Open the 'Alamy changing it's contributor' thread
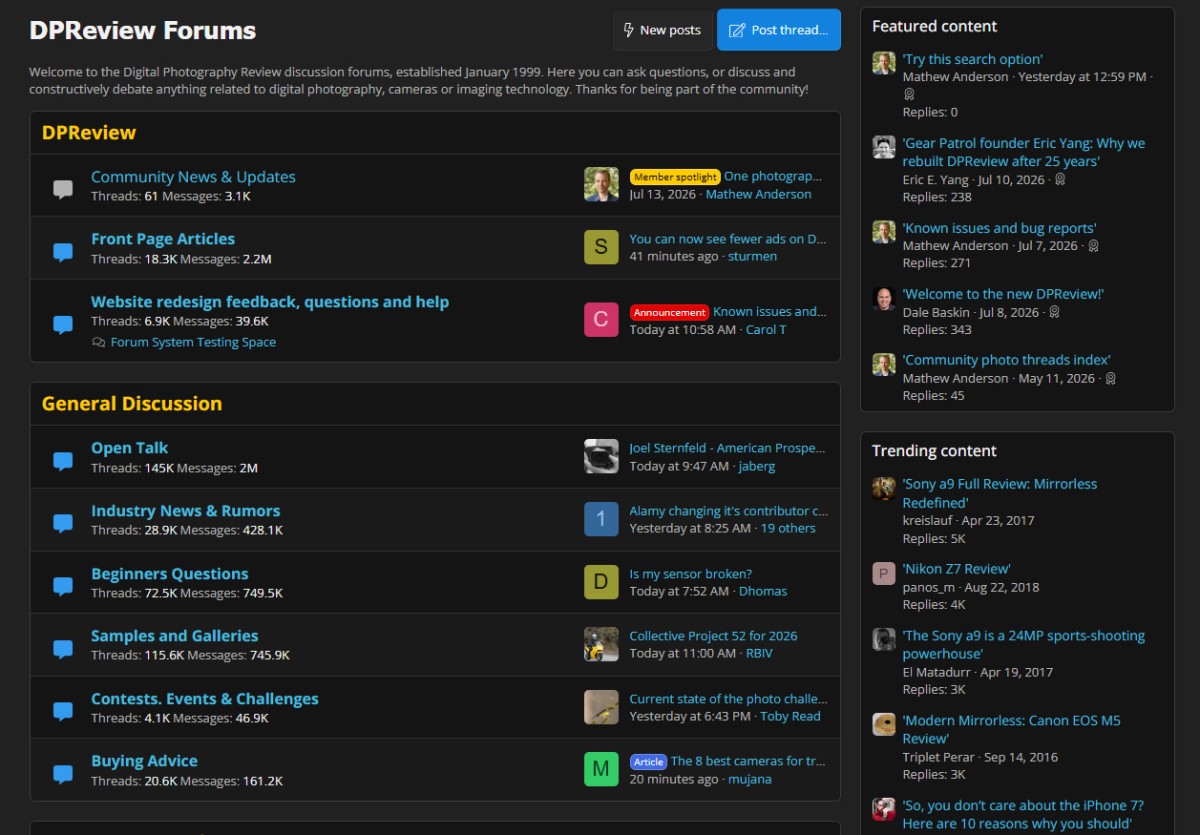 coord(728,511)
